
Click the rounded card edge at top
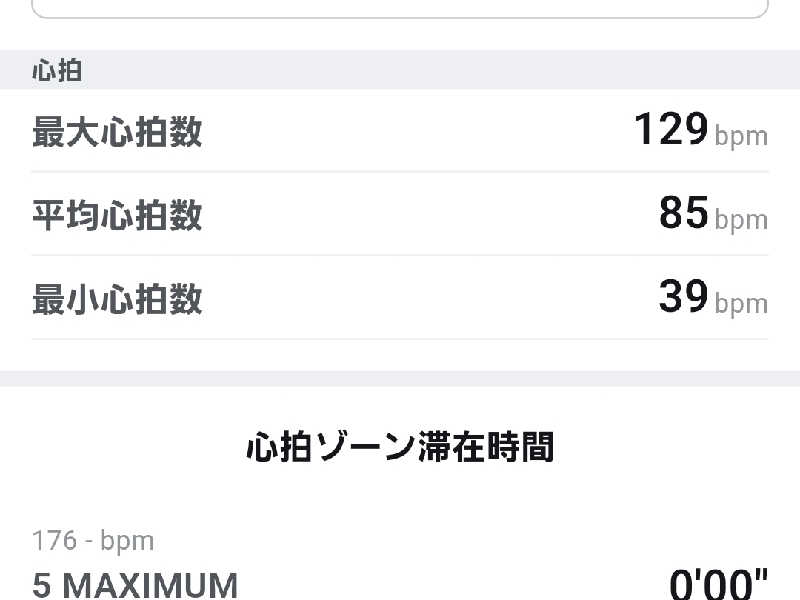(400, 17)
